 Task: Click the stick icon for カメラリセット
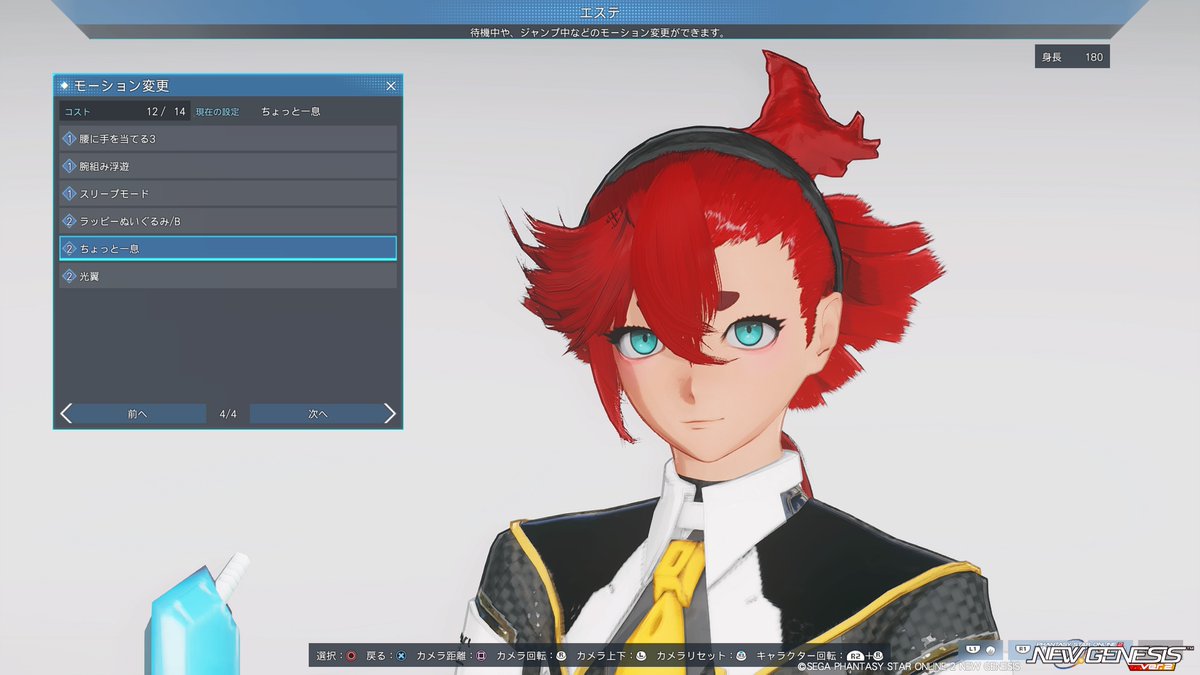pos(741,656)
